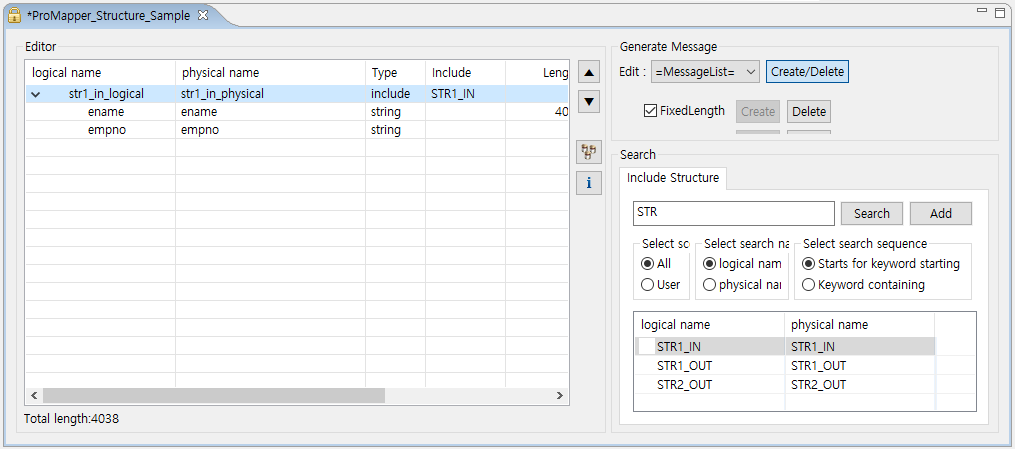Click the Search button

871,214
